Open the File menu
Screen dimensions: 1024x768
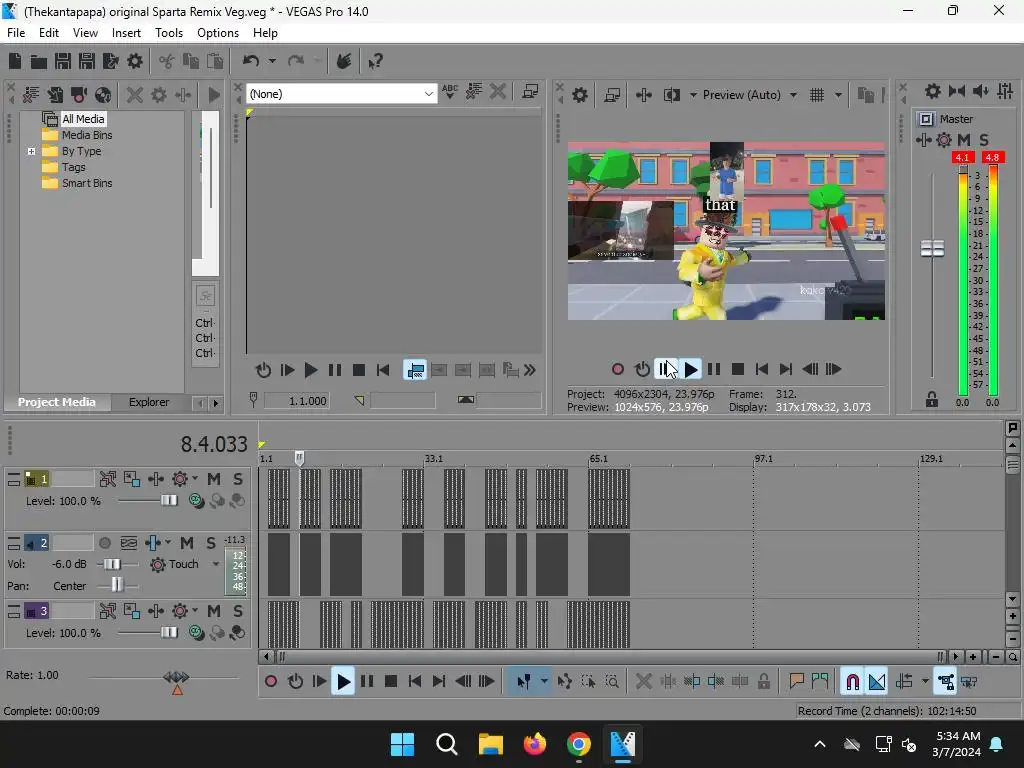point(16,33)
